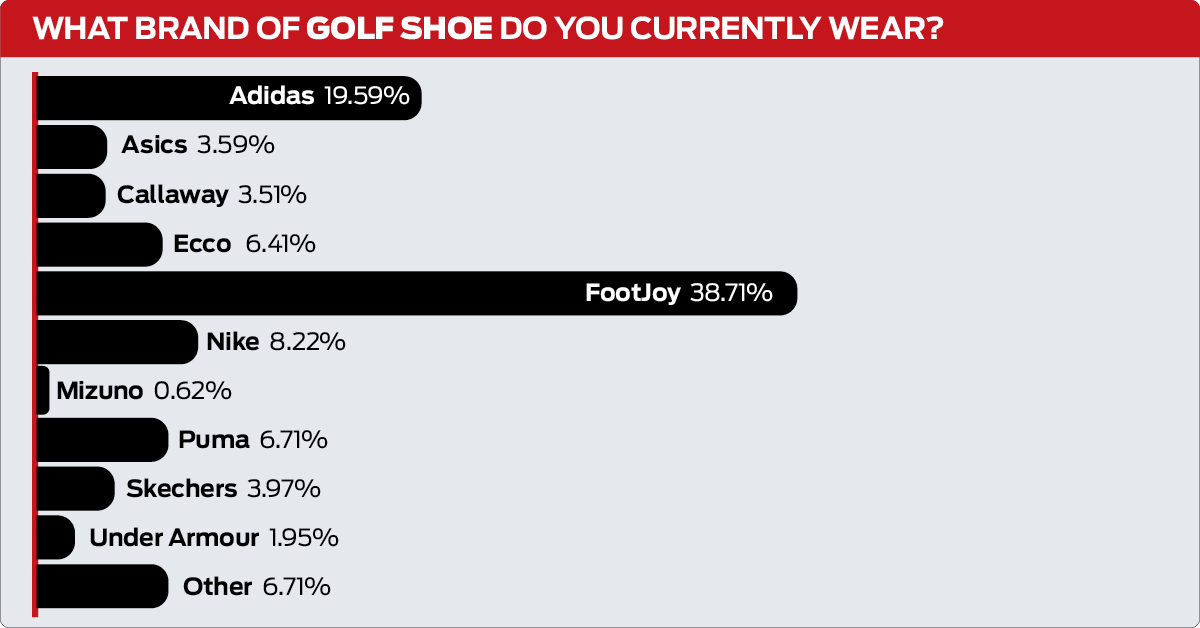1200x628 pixels.
Task: Click the black Nike bar
Action: click(x=117, y=342)
